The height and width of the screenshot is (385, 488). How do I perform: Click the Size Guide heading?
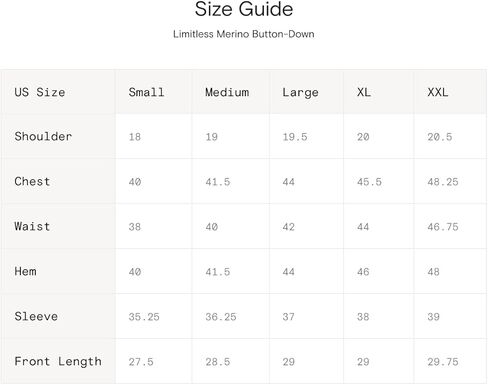coord(244,9)
